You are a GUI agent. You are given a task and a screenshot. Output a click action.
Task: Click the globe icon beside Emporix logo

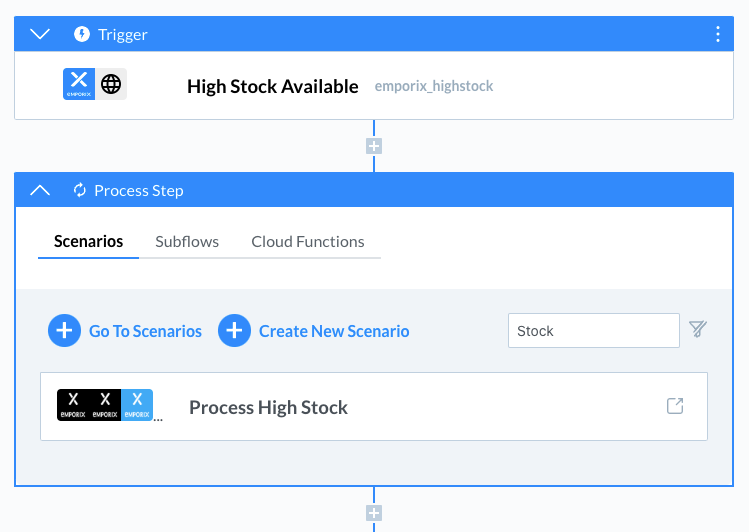click(x=111, y=84)
